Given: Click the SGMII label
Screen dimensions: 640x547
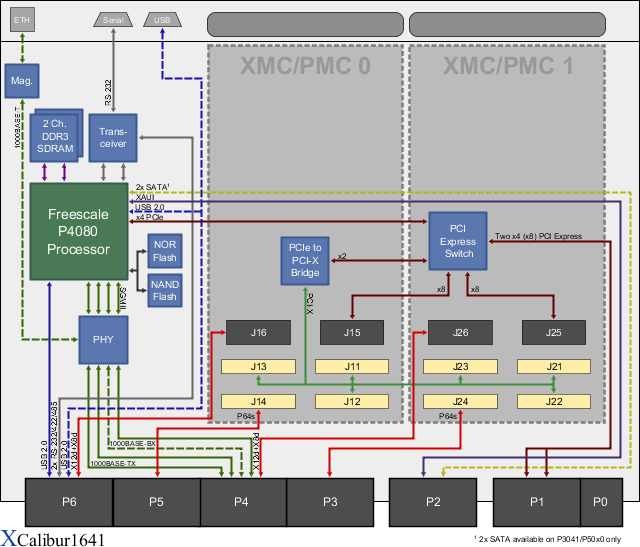Looking at the screenshot, I should 122,299.
